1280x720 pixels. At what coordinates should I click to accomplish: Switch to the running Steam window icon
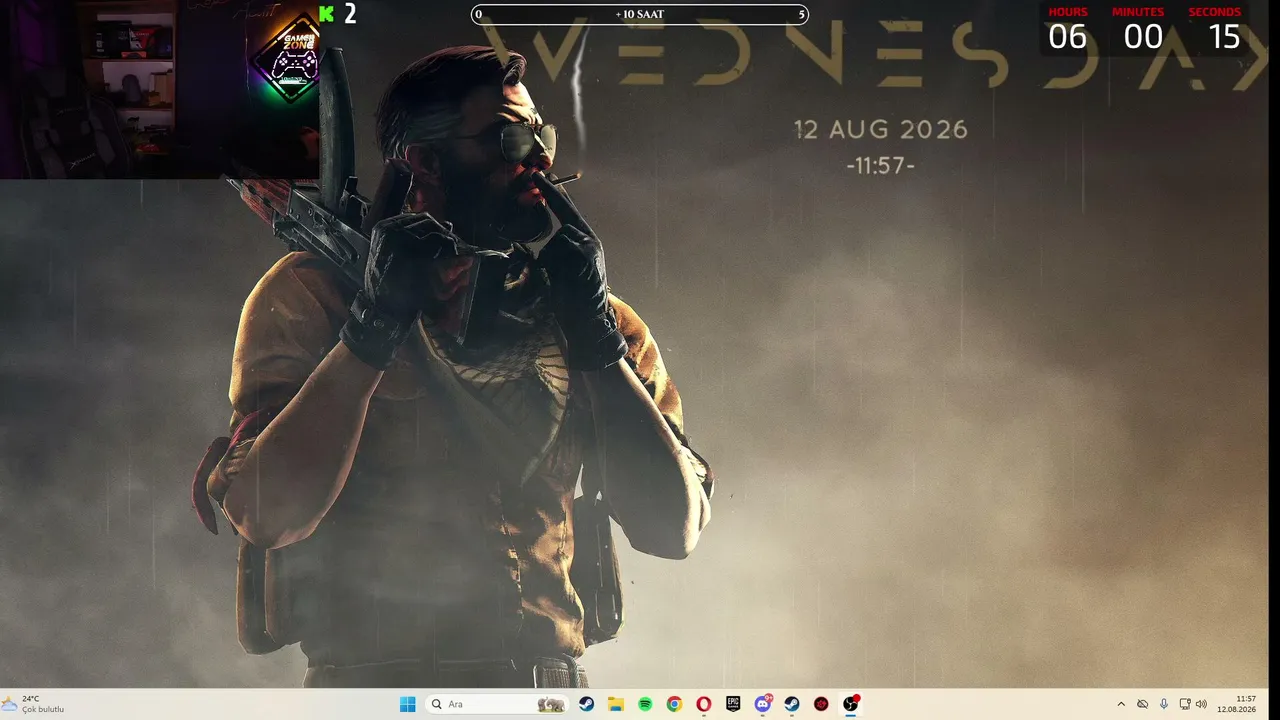point(792,704)
